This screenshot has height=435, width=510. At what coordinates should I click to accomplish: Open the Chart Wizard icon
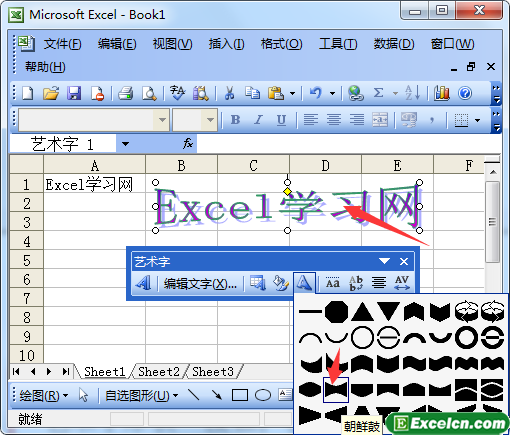(x=442, y=93)
